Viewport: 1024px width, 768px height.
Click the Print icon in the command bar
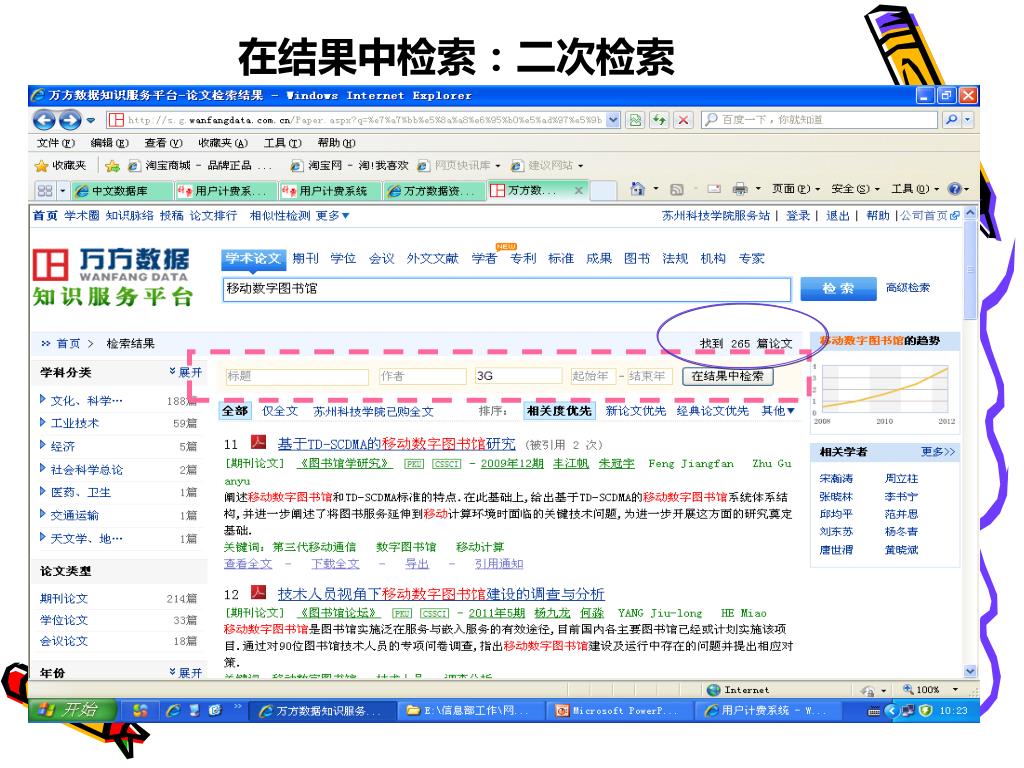click(740, 189)
